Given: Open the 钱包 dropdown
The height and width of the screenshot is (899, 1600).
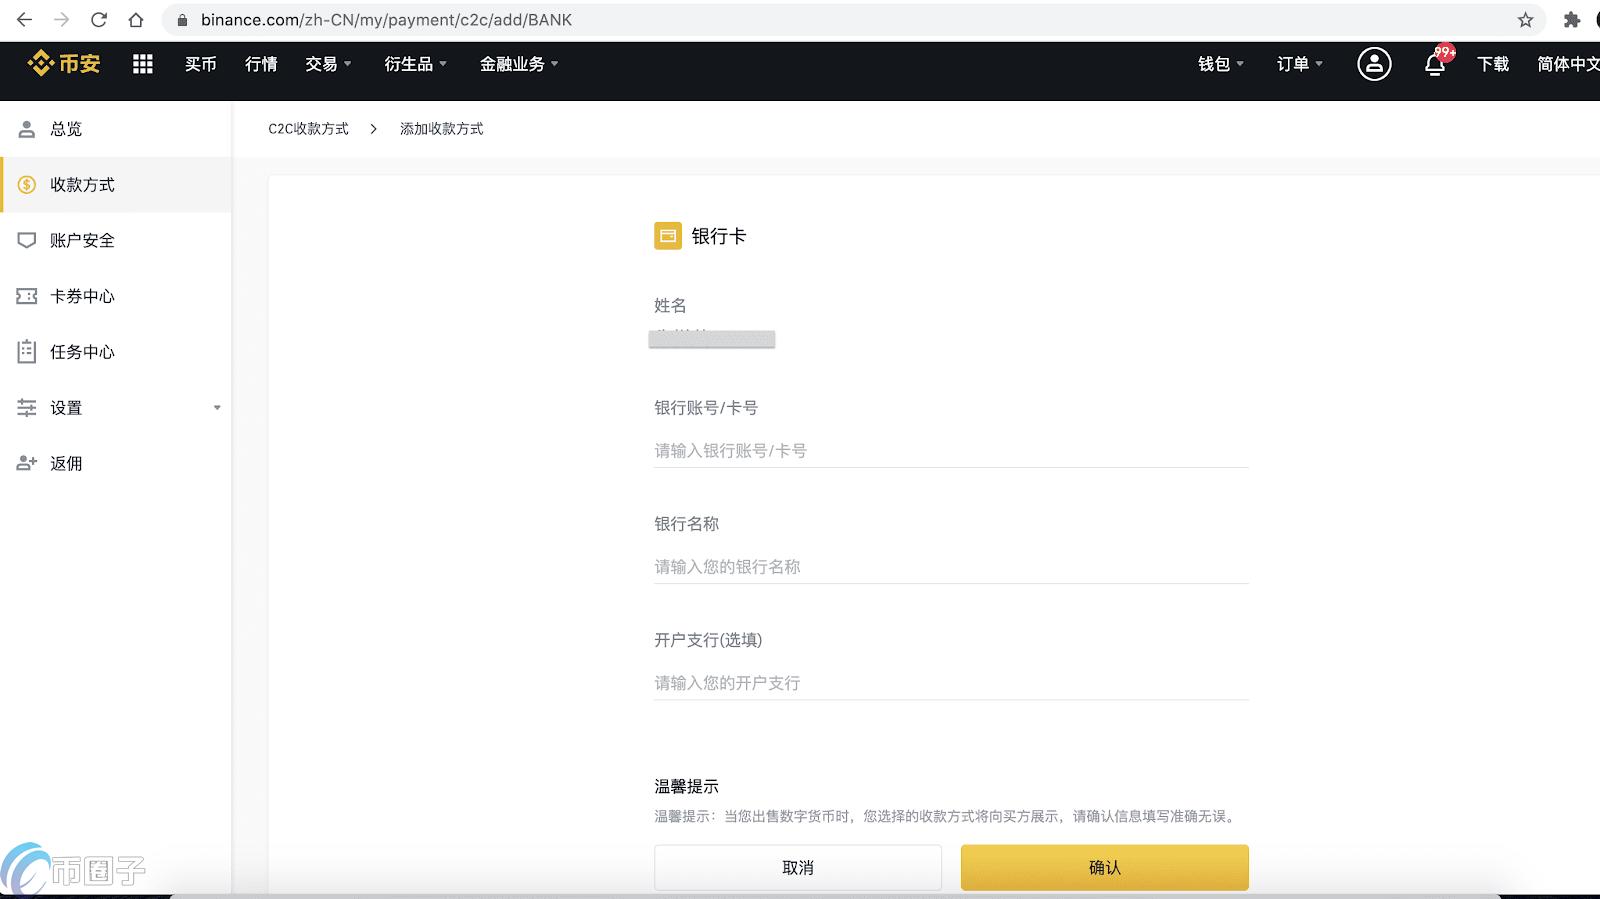Looking at the screenshot, I should [1220, 64].
